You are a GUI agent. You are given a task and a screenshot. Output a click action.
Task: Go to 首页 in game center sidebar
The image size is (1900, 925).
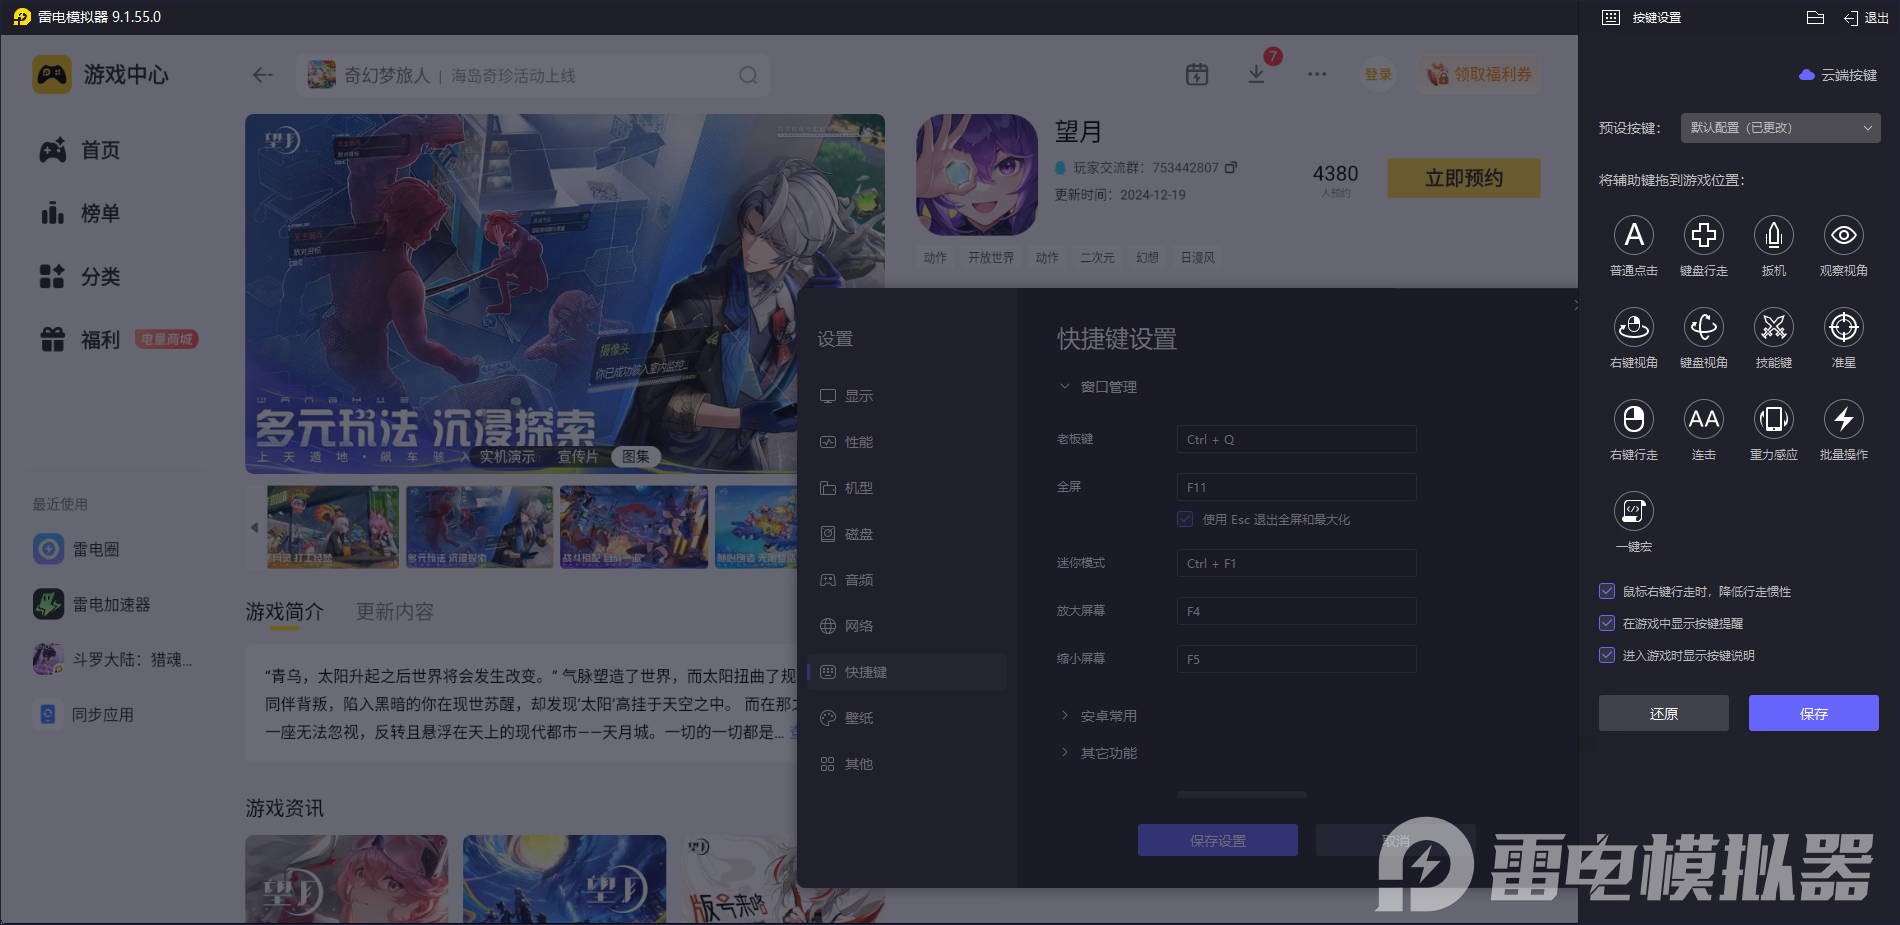[80, 150]
